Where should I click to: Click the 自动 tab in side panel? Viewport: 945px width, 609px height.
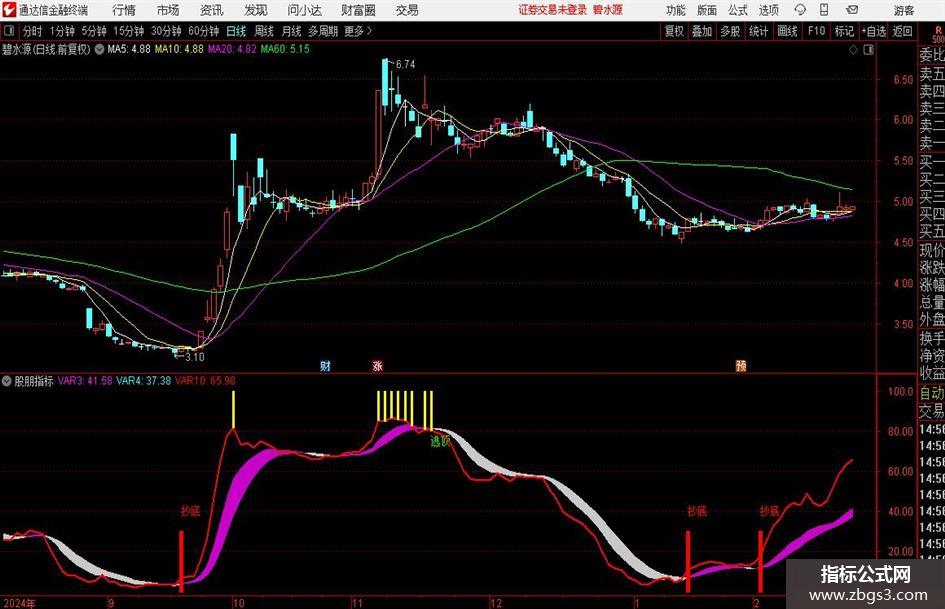932,393
